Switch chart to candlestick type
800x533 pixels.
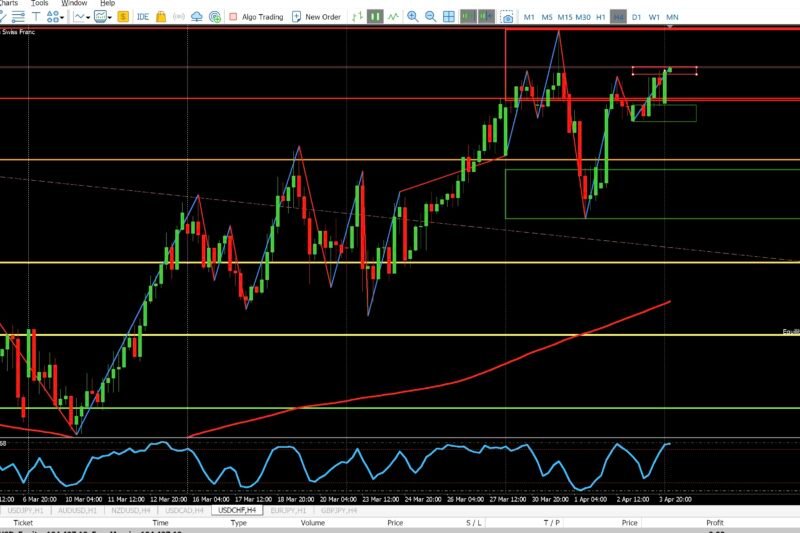click(x=375, y=17)
